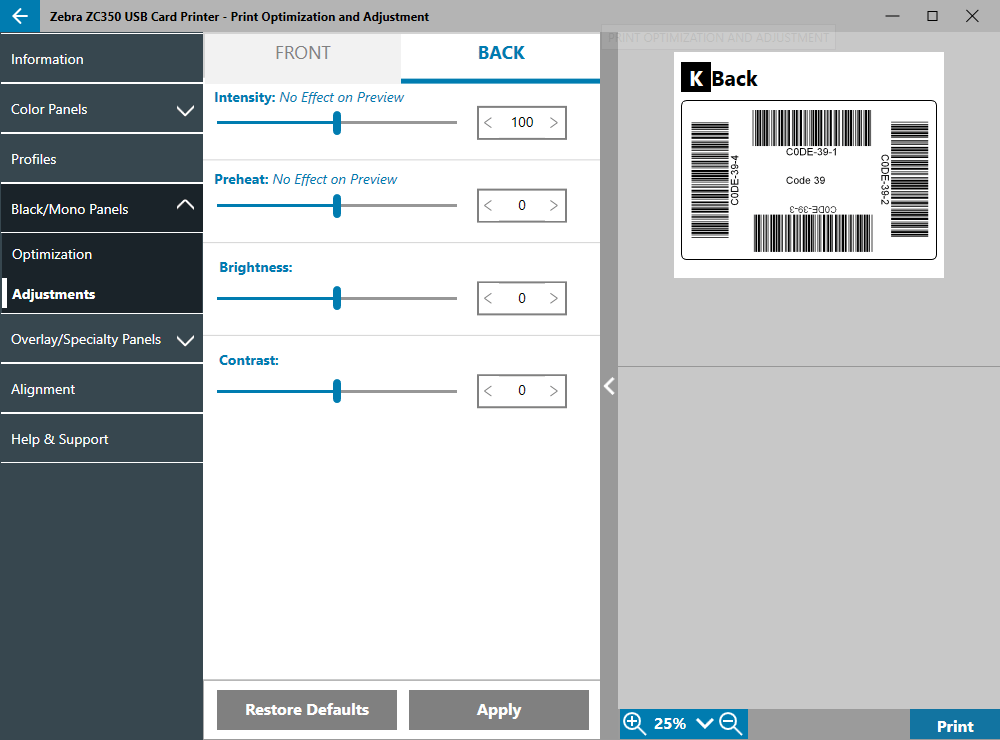Screen dimensions: 1000x740
Task: Increase the Contrast value with right arrow
Action: pyautogui.click(x=554, y=391)
